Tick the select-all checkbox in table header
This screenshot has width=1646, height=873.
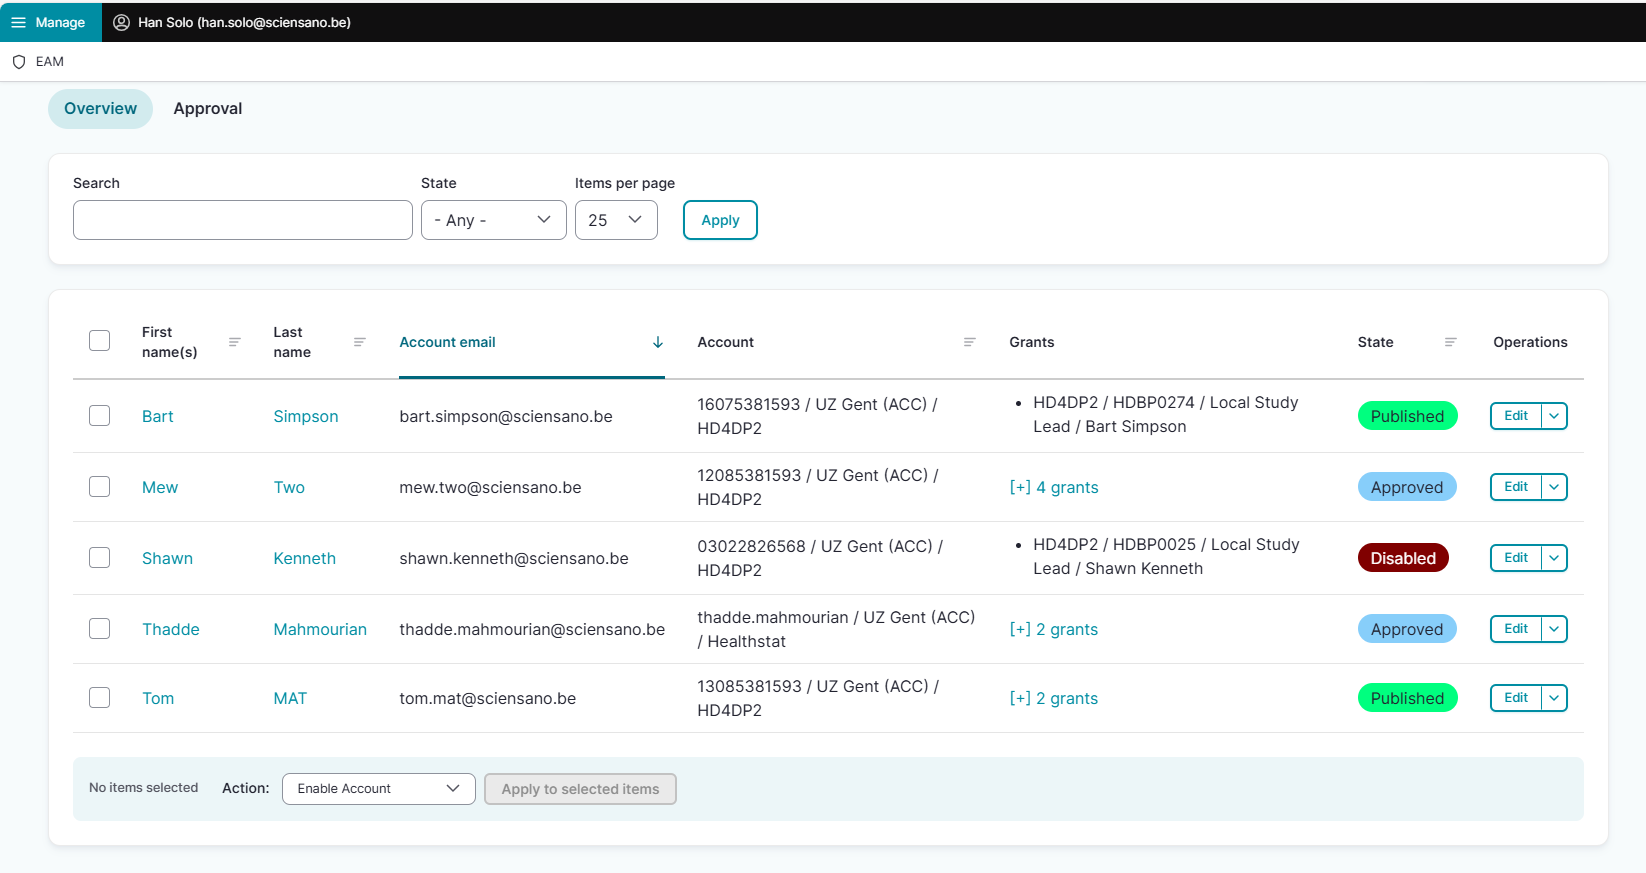100,341
